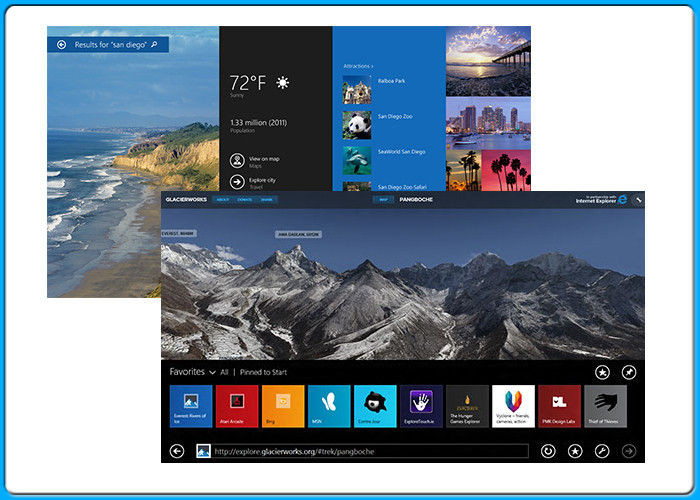This screenshot has width=700, height=500.
Task: Click the Internet Explorer logo
Action: (x=622, y=200)
